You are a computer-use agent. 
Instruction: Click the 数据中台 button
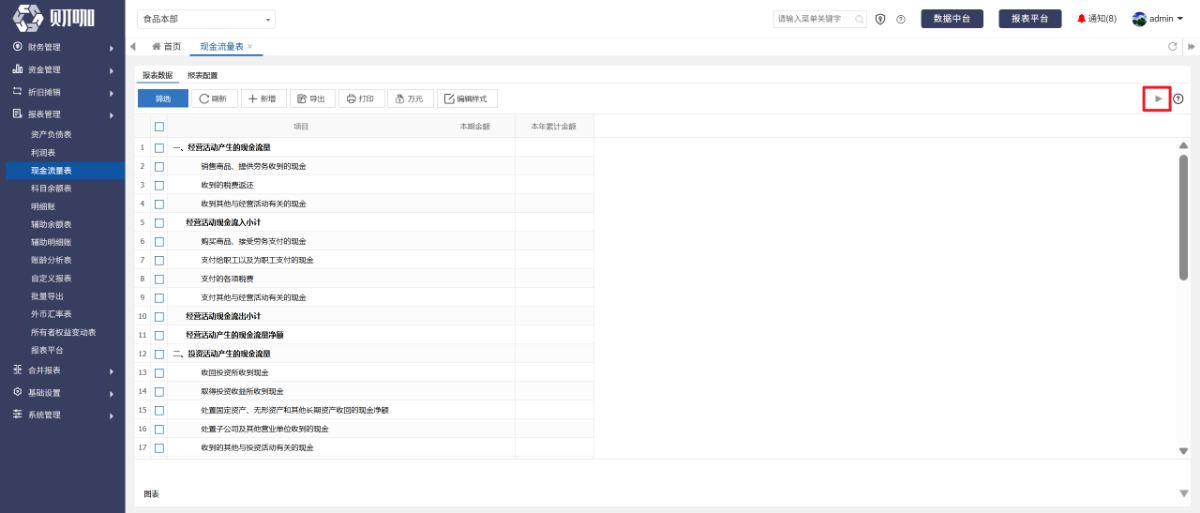pos(952,19)
